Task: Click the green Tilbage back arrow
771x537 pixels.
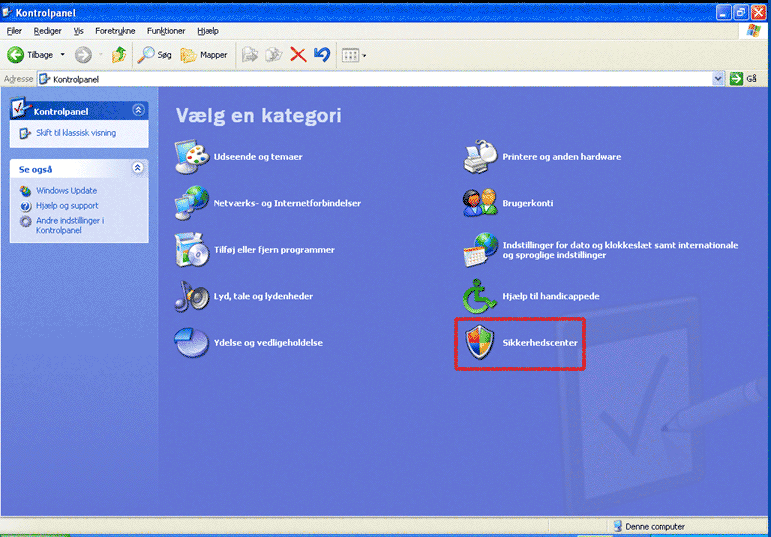Action: 16,55
